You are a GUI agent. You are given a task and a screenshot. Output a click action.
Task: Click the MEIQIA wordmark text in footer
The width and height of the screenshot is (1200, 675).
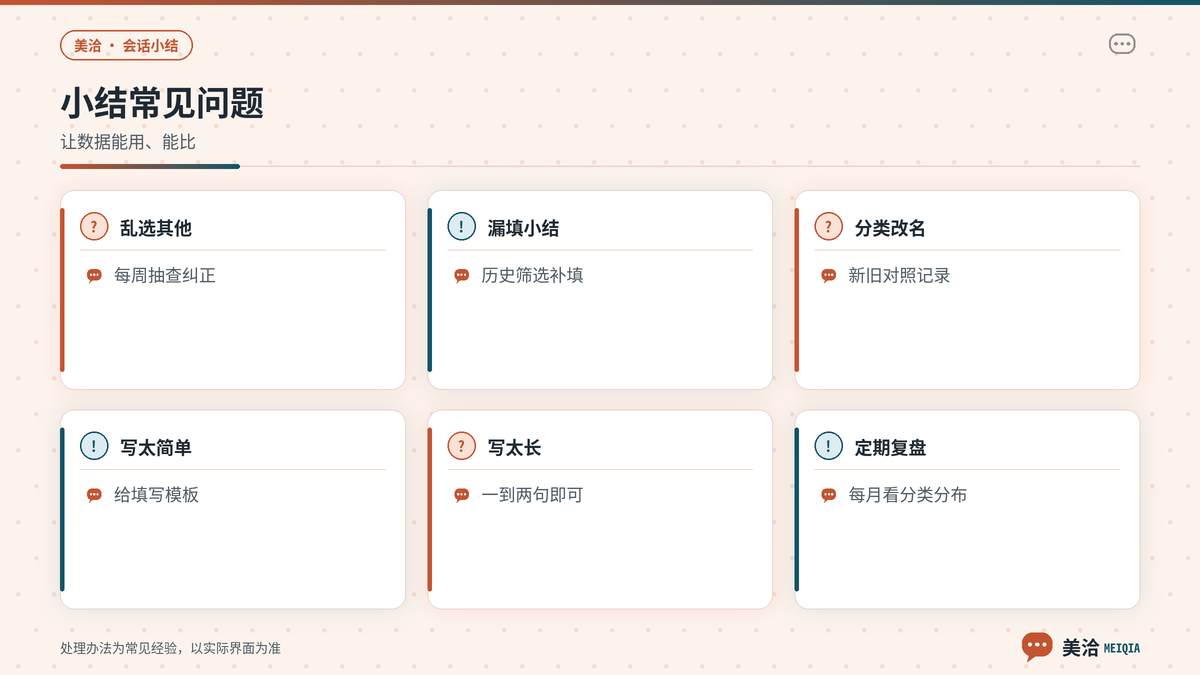pos(1121,648)
